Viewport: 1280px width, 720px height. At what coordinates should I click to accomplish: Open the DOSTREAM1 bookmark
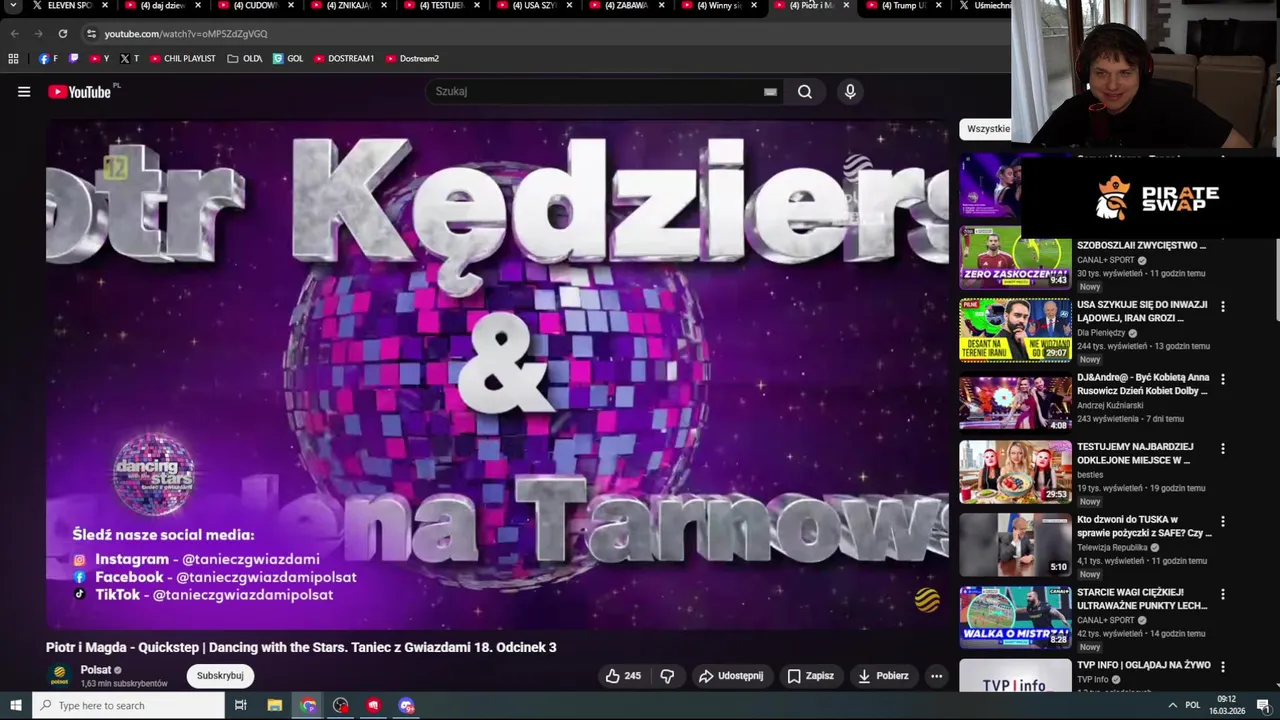344,58
